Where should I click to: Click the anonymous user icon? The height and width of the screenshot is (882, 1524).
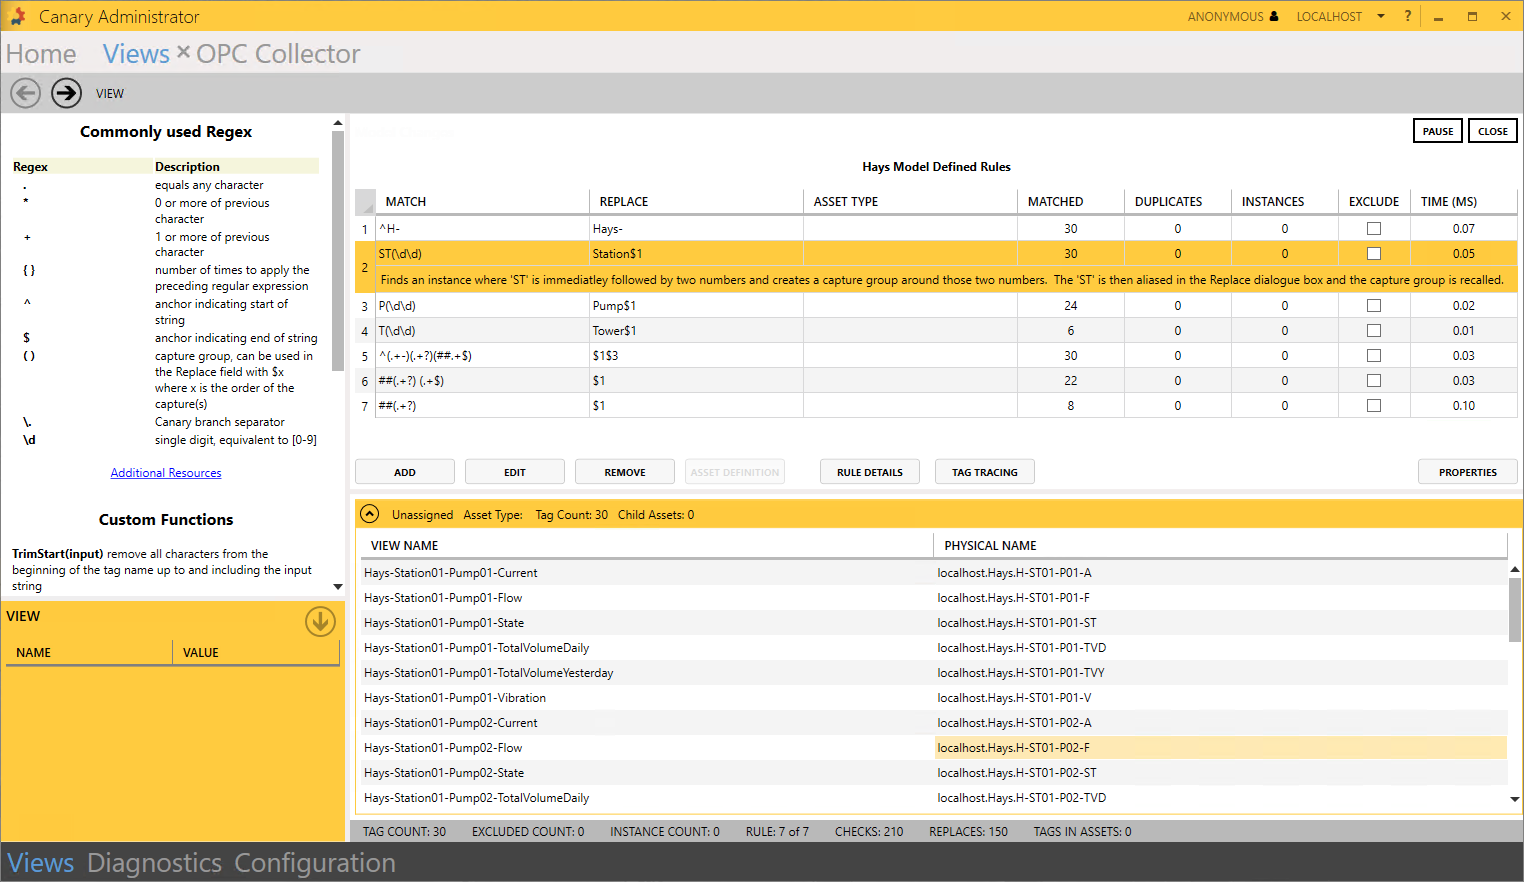pyautogui.click(x=1274, y=16)
